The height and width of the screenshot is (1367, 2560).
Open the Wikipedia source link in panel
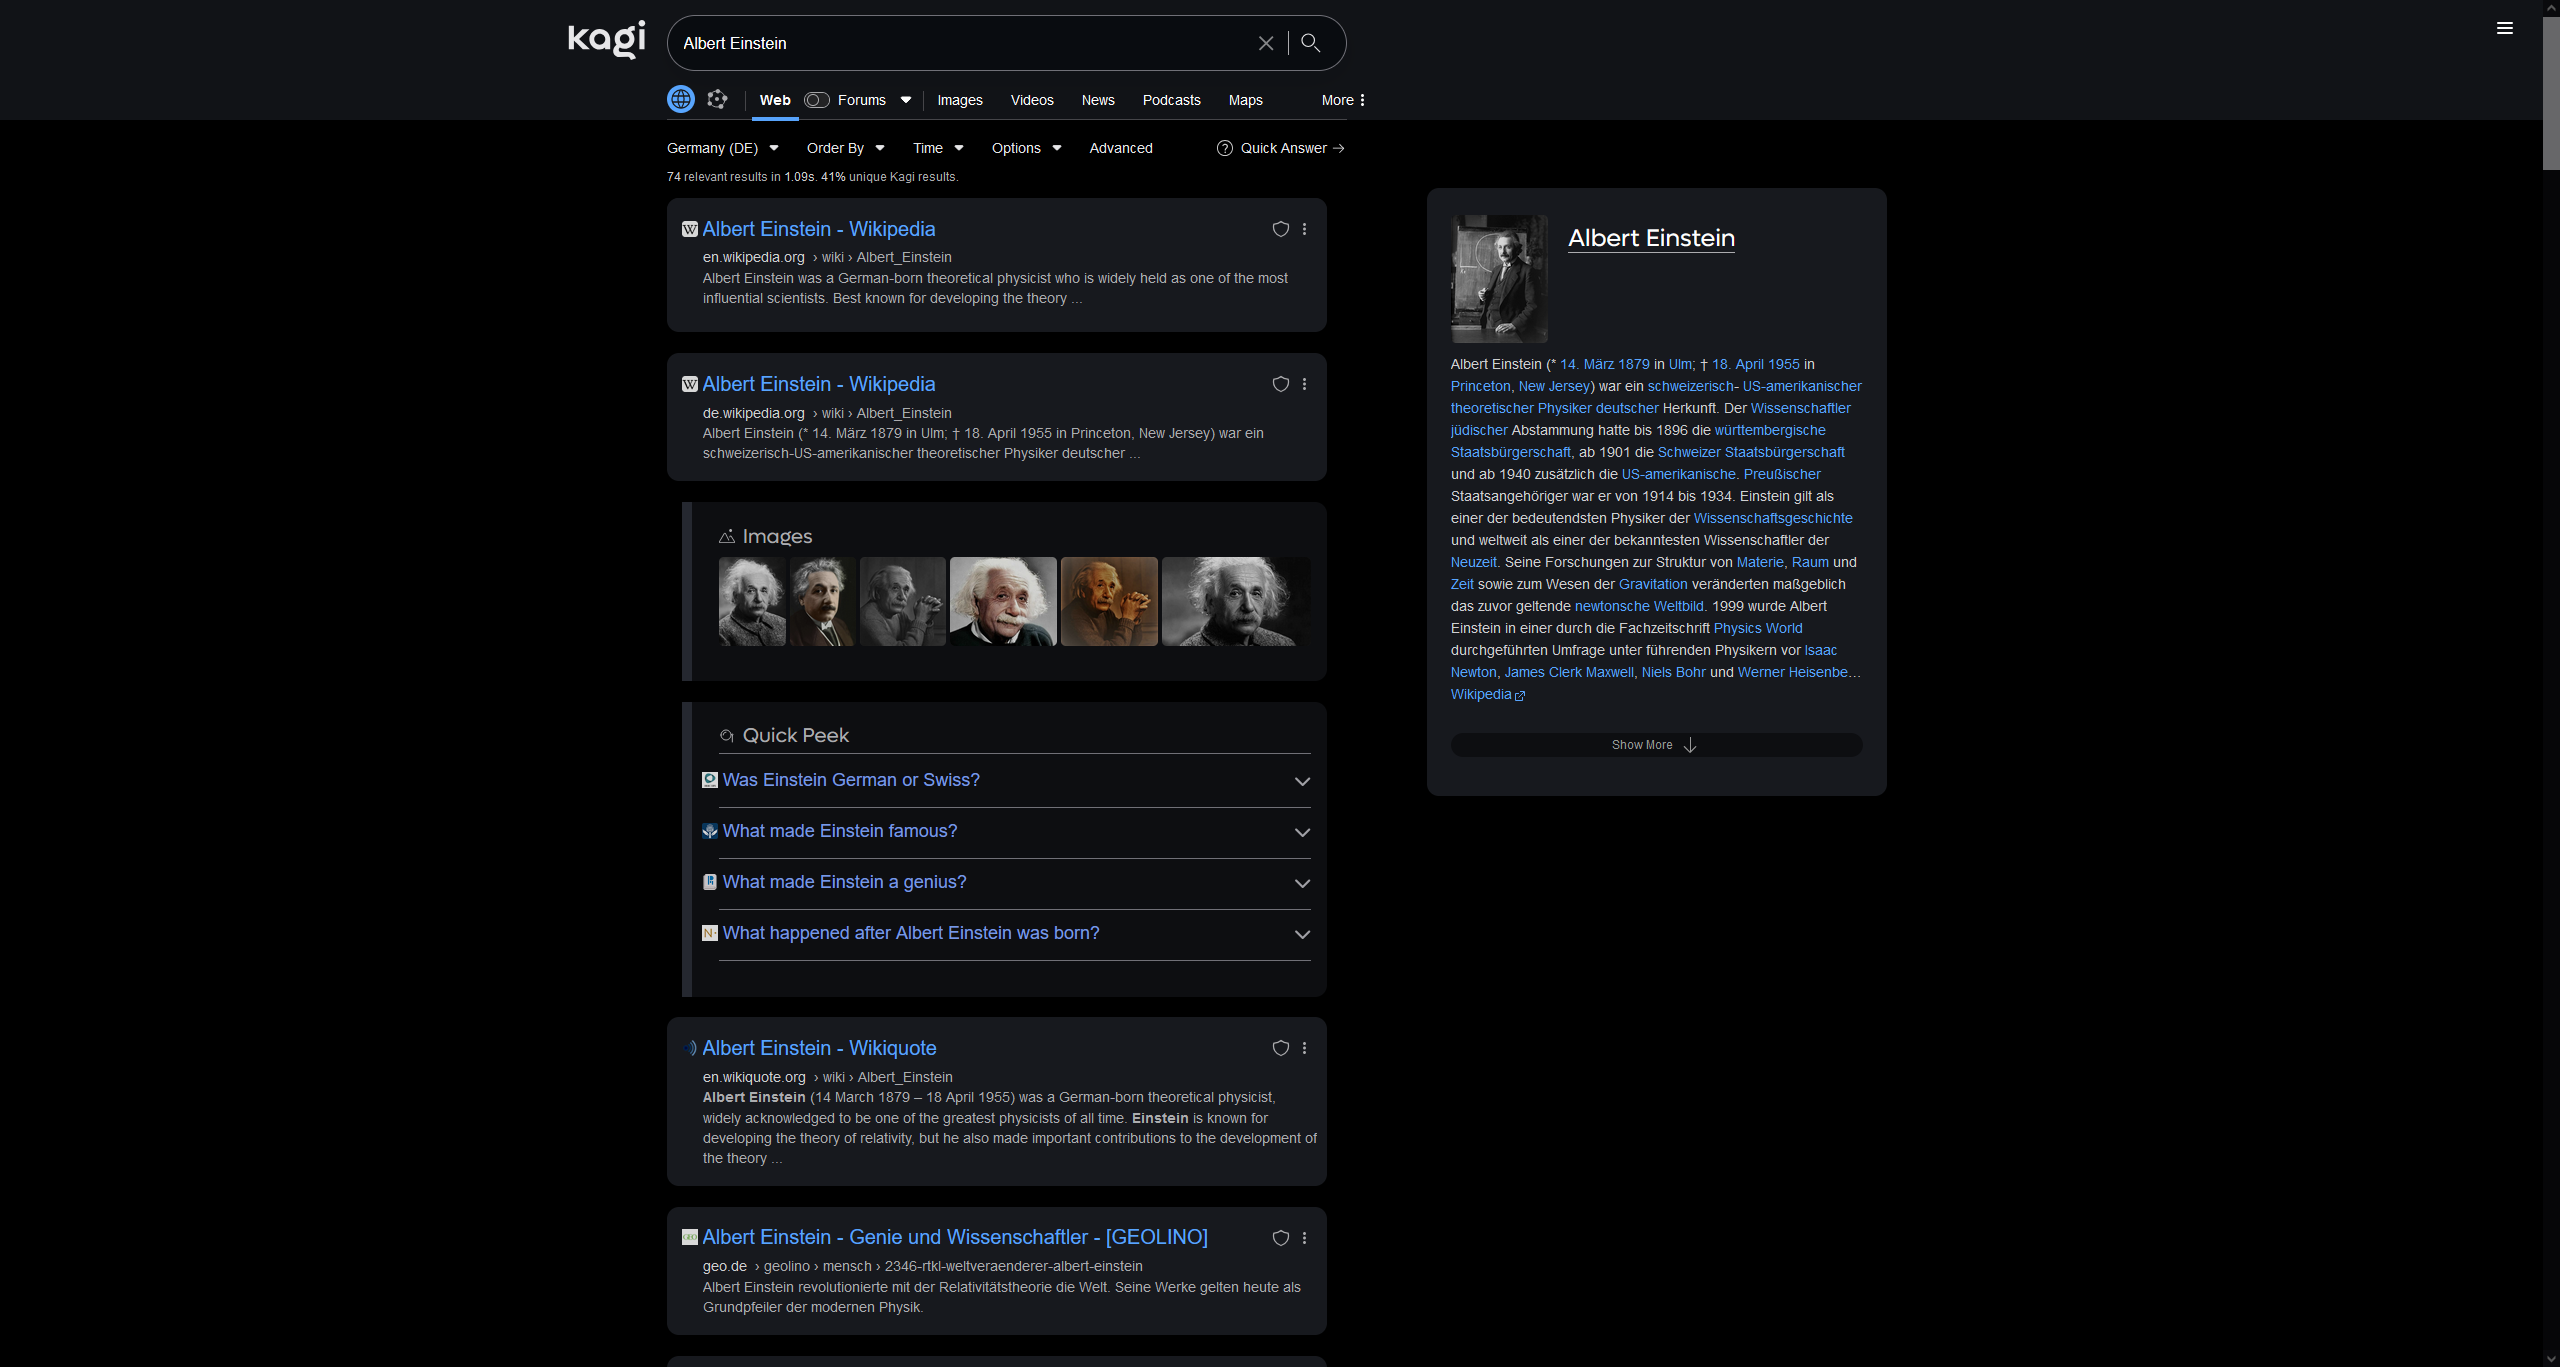pos(1487,694)
